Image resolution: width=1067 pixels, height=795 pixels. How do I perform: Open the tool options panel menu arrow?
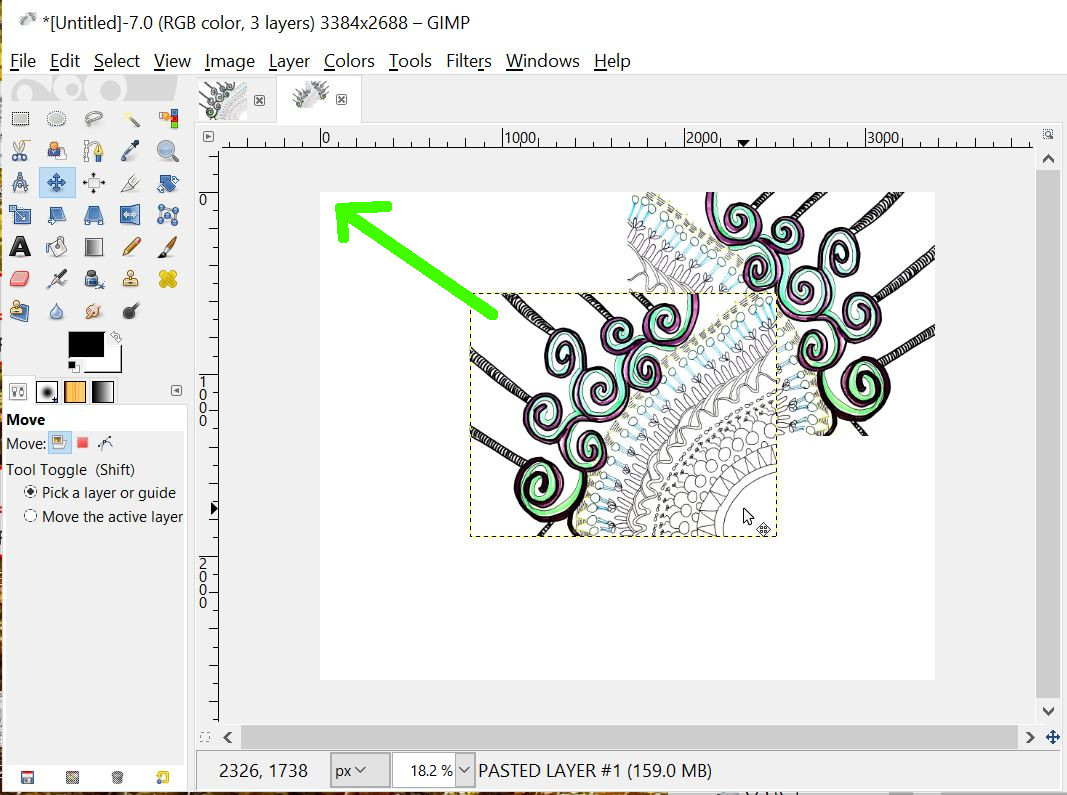click(177, 391)
